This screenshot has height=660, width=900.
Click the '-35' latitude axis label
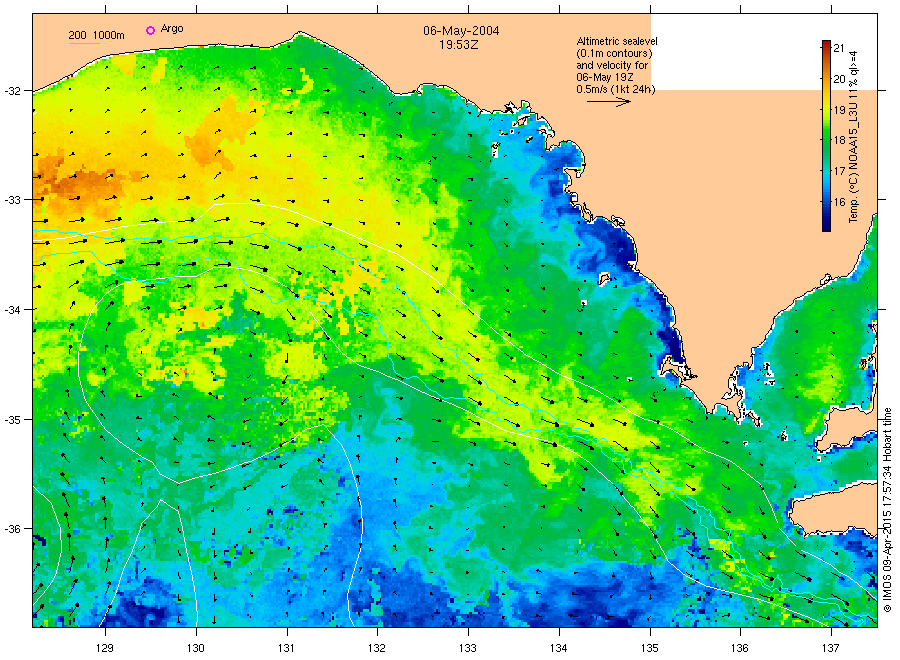[x=12, y=420]
